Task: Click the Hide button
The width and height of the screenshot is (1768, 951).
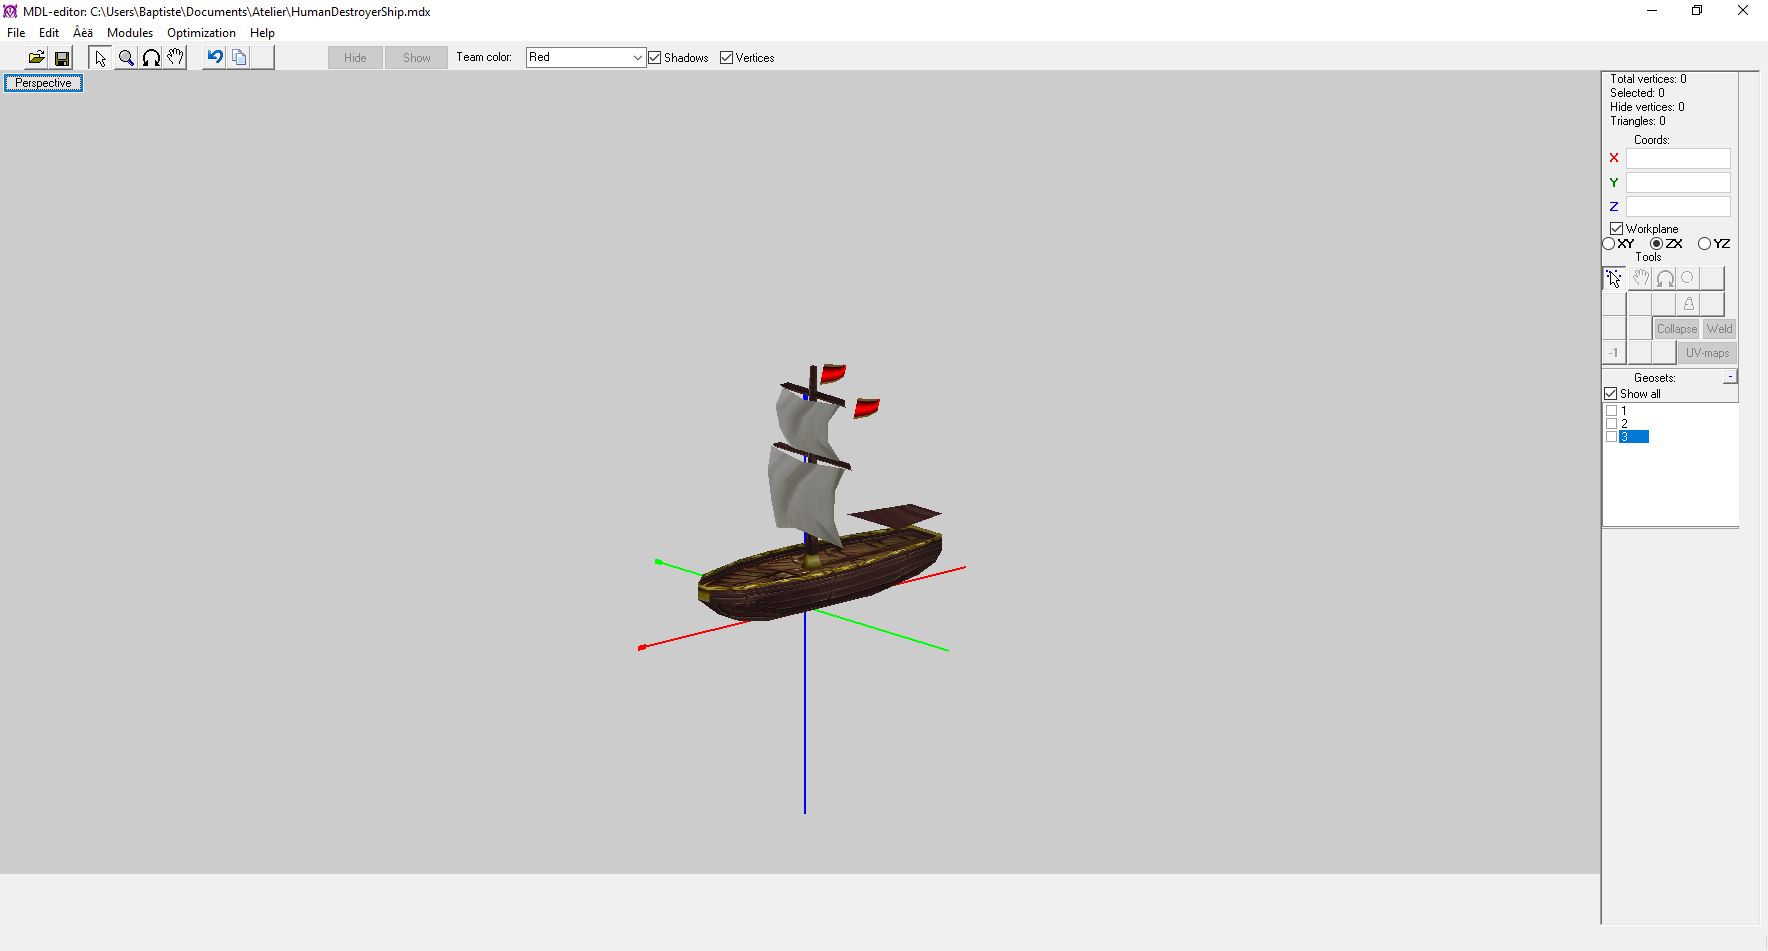Action: click(x=355, y=58)
